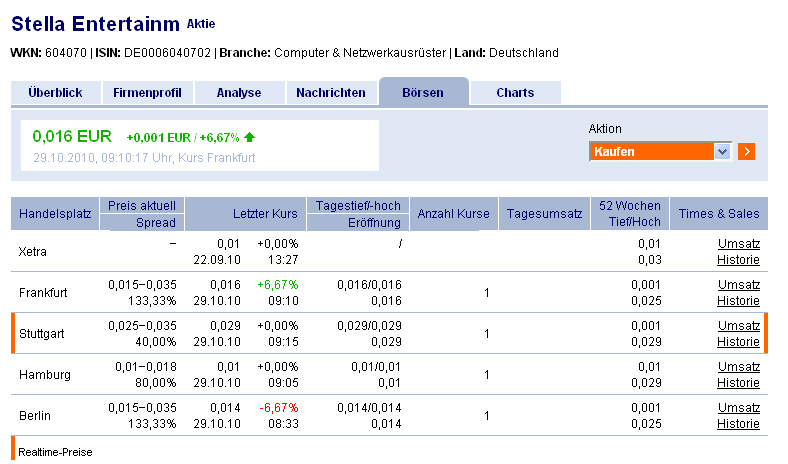
Task: Show Umsatz for Berlin exchange
Action: (x=738, y=408)
